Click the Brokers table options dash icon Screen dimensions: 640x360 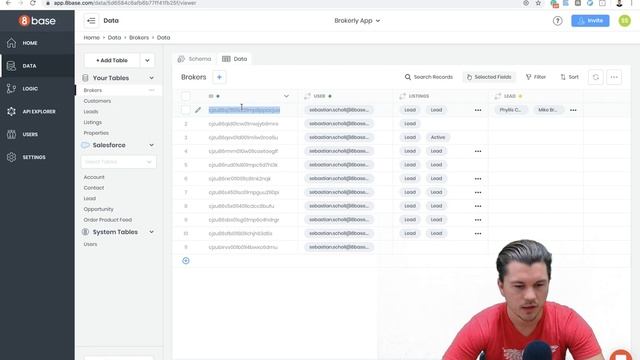pyautogui.click(x=151, y=90)
